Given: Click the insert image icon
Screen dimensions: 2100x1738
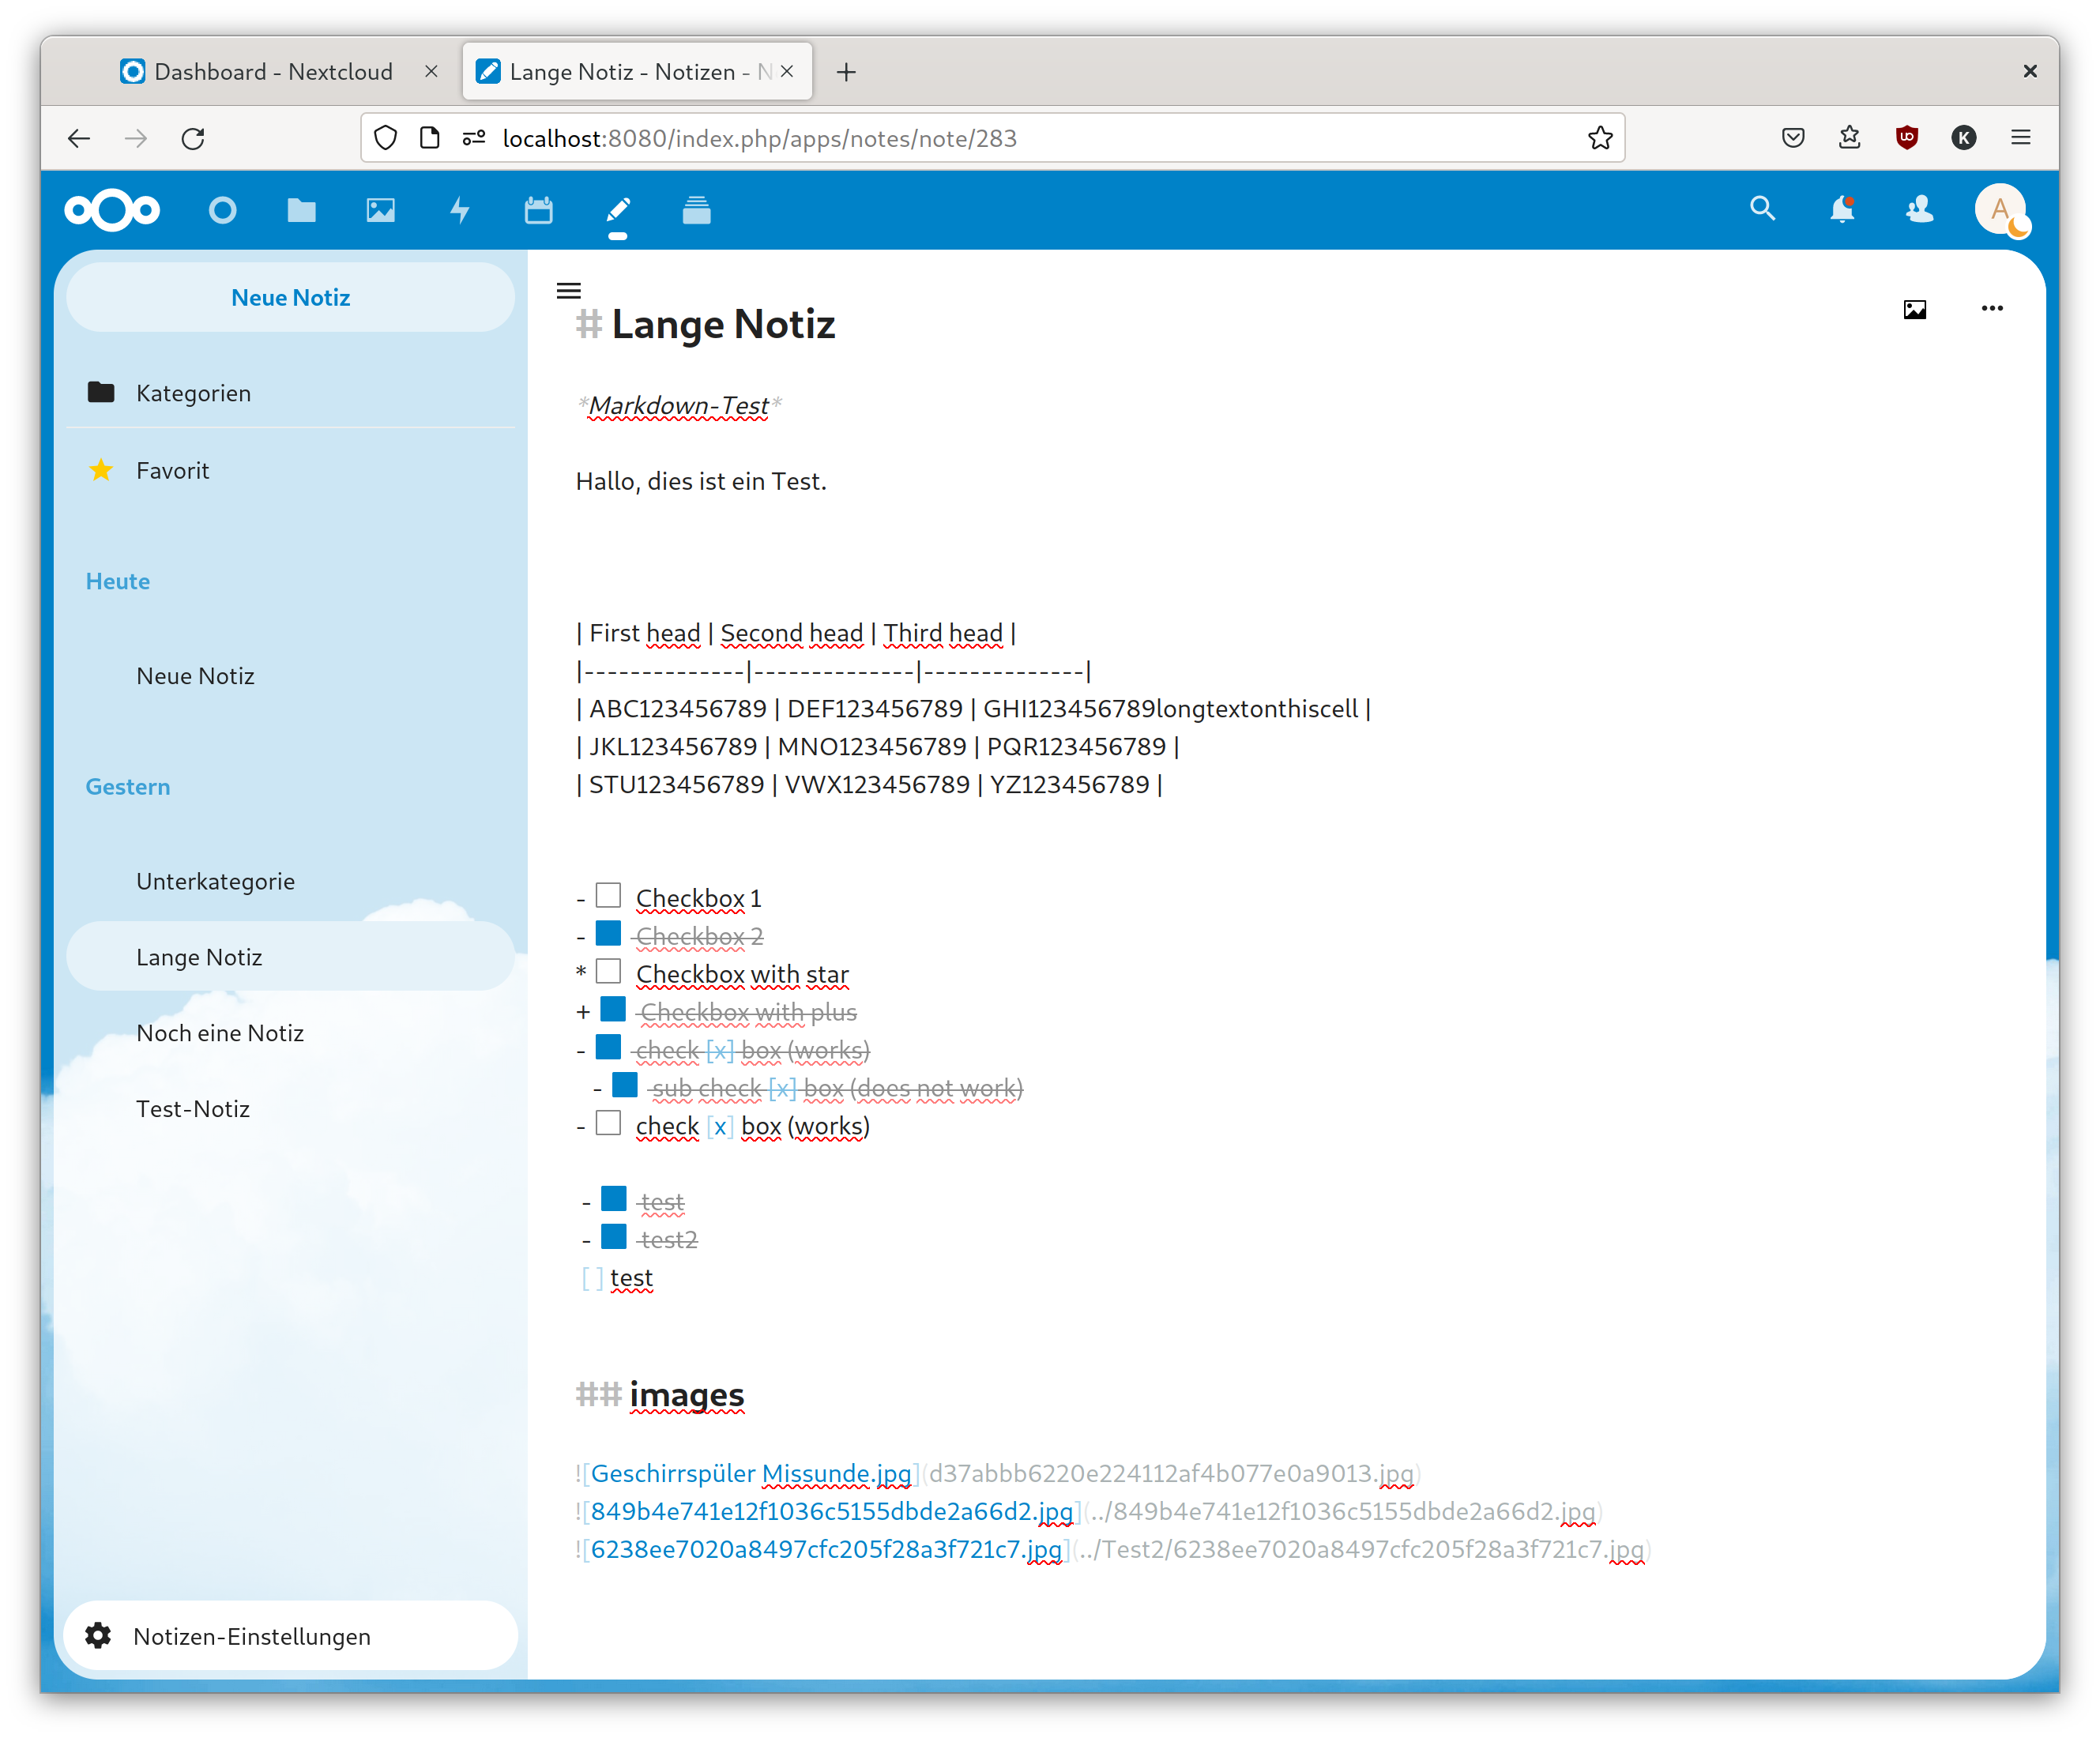Looking at the screenshot, I should (x=1914, y=309).
